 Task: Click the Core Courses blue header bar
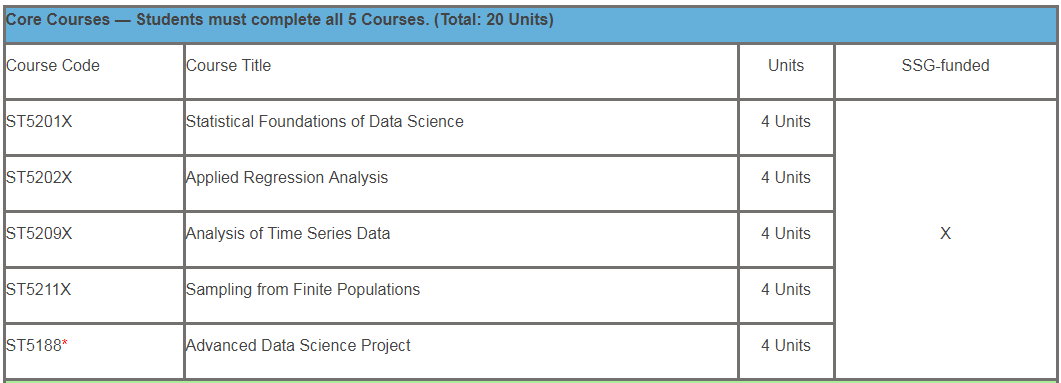pyautogui.click(x=530, y=24)
